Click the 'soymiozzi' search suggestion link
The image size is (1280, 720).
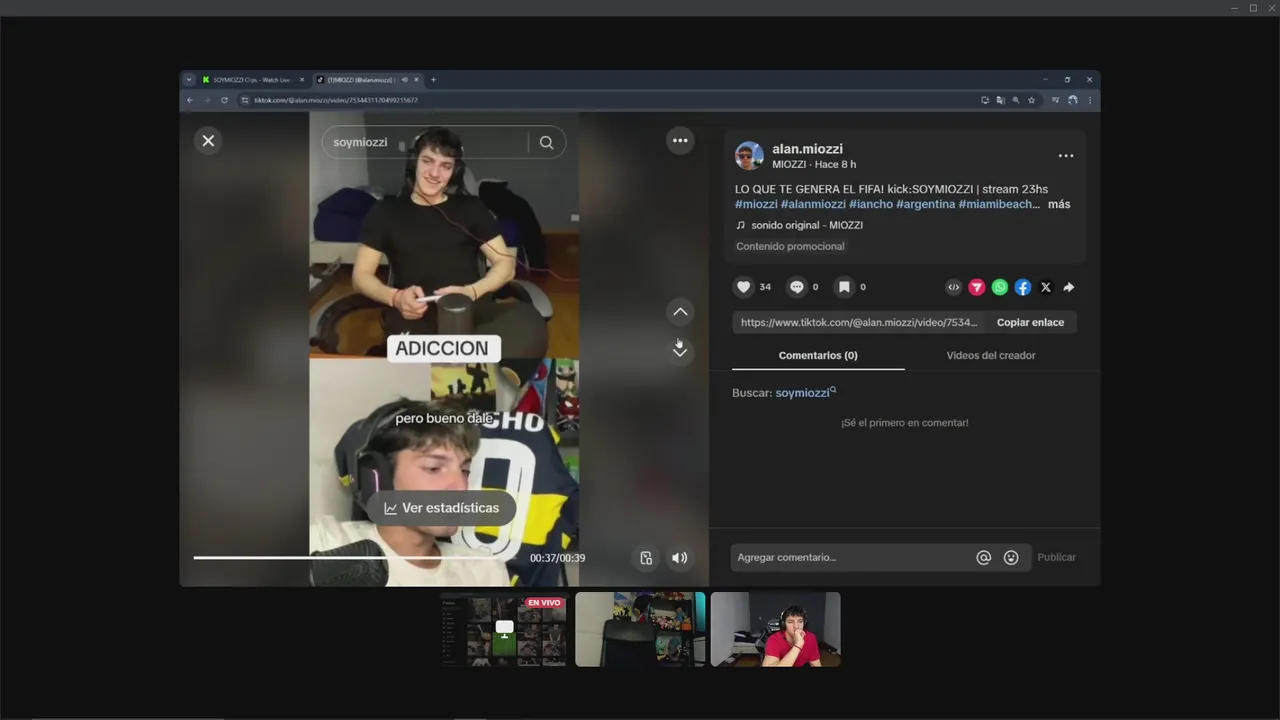(x=805, y=393)
